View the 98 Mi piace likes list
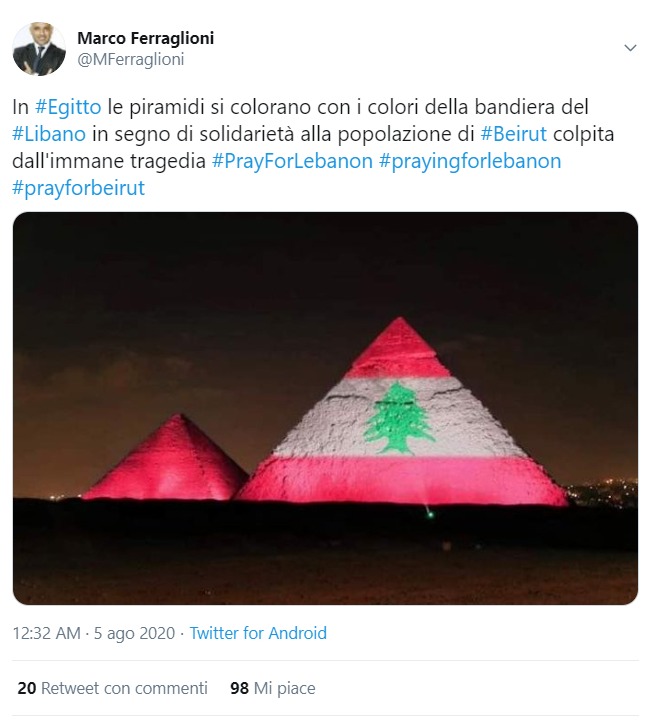655x724 pixels. point(273,688)
